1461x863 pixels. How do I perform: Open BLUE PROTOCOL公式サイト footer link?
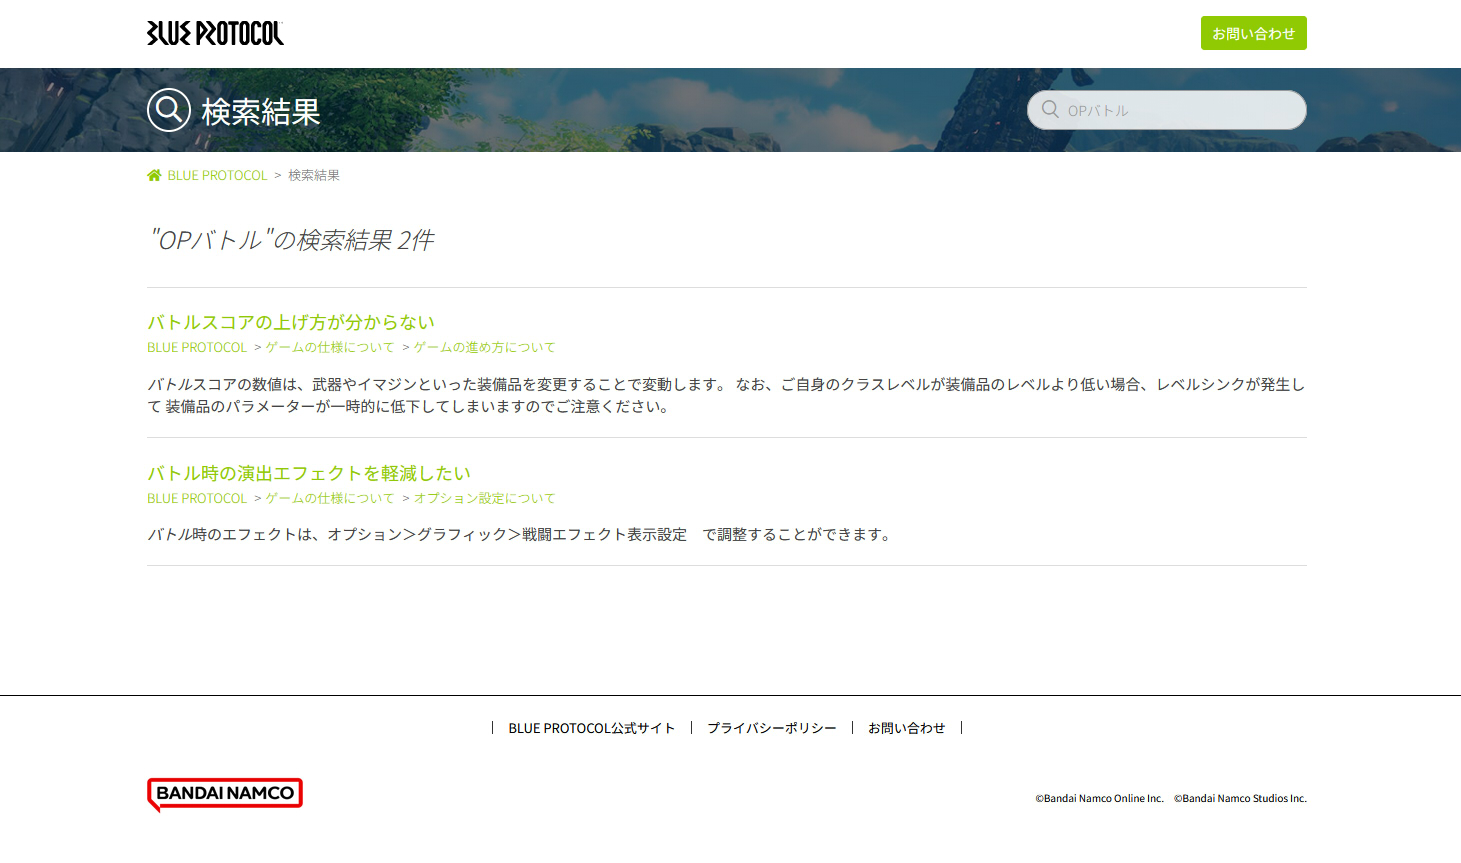pyautogui.click(x=592, y=728)
